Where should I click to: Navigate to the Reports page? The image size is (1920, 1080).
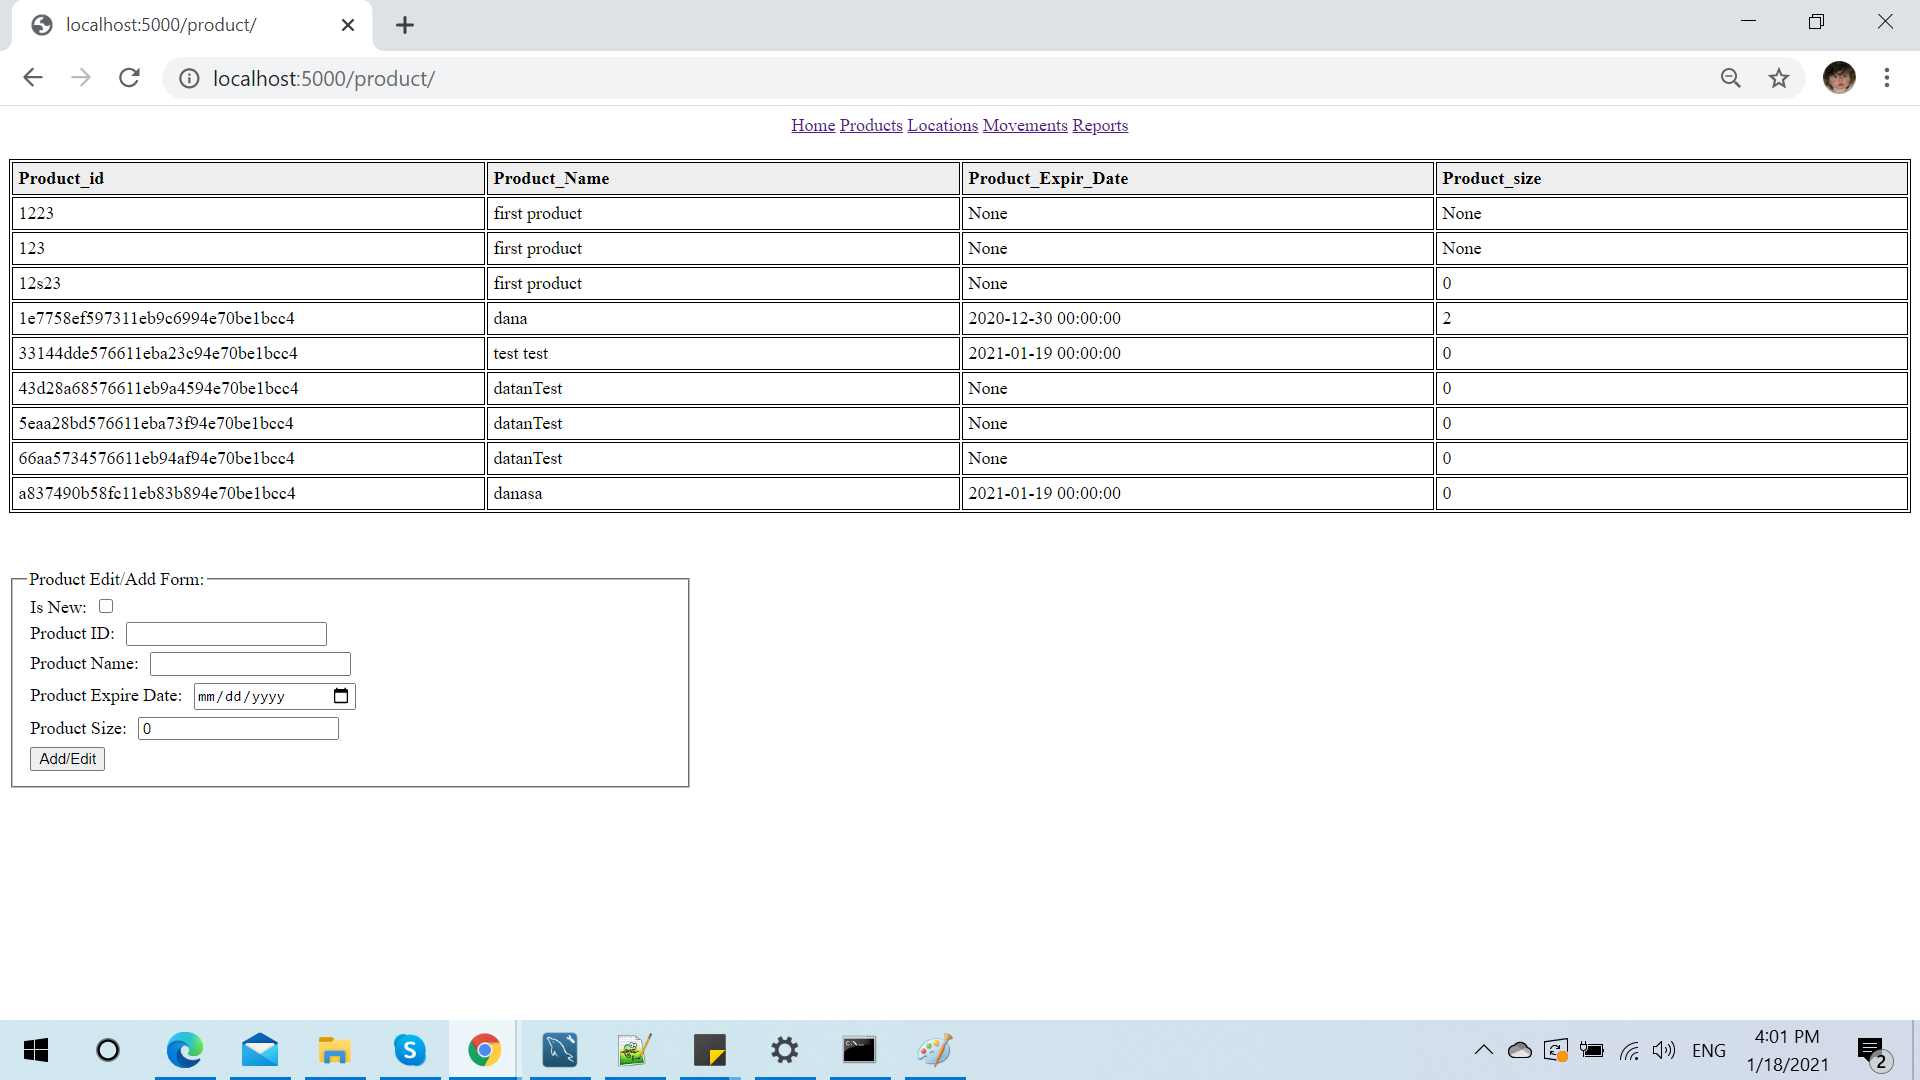[x=1100, y=125]
